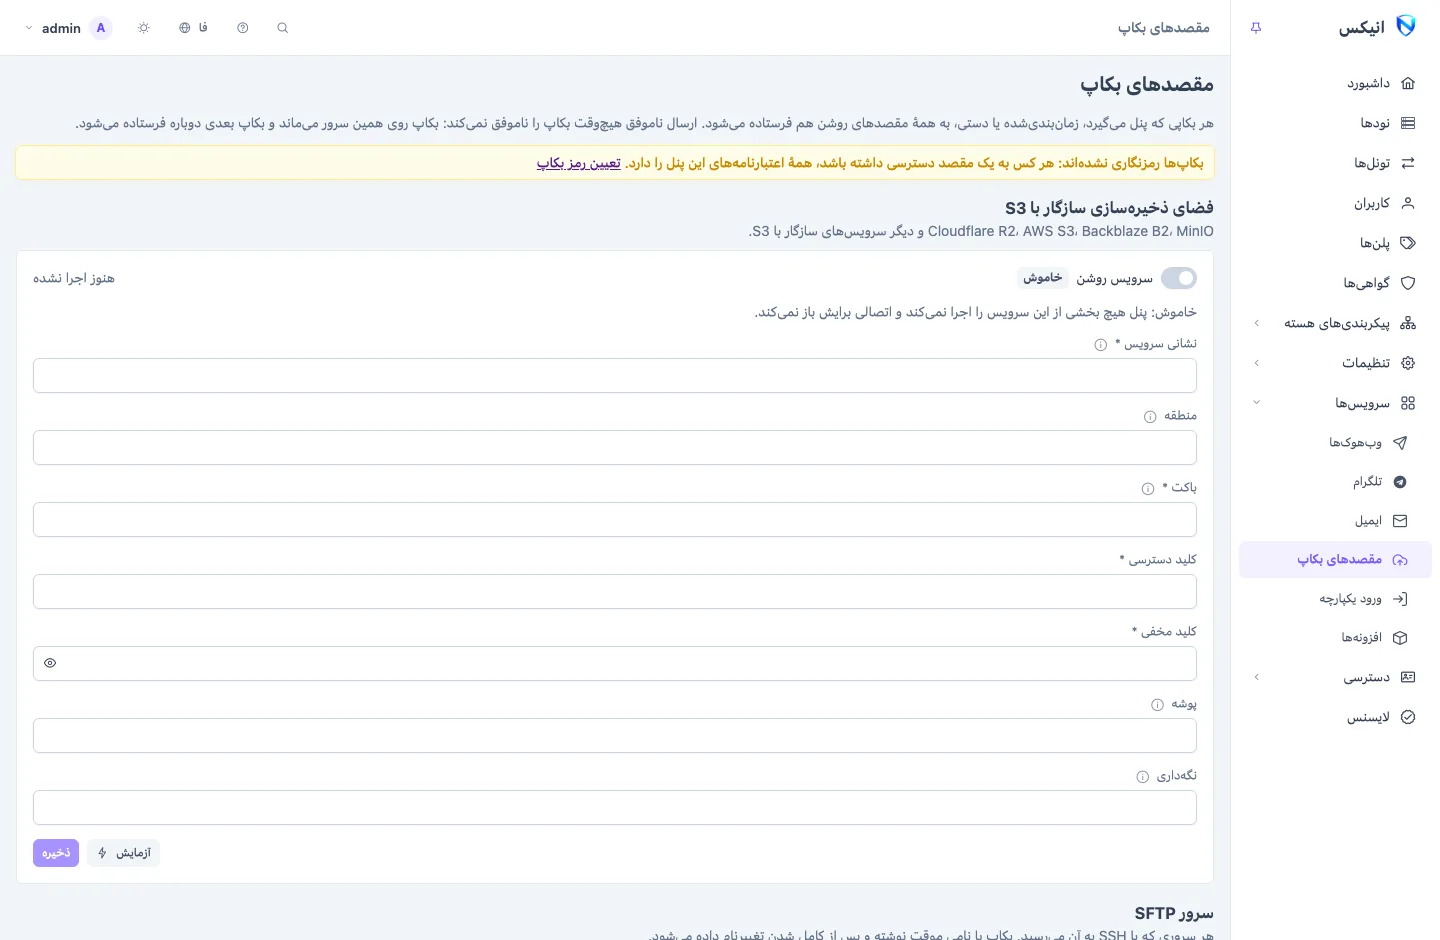Show info for نشانی سرویس field
The image size is (1440, 940).
click(1101, 345)
